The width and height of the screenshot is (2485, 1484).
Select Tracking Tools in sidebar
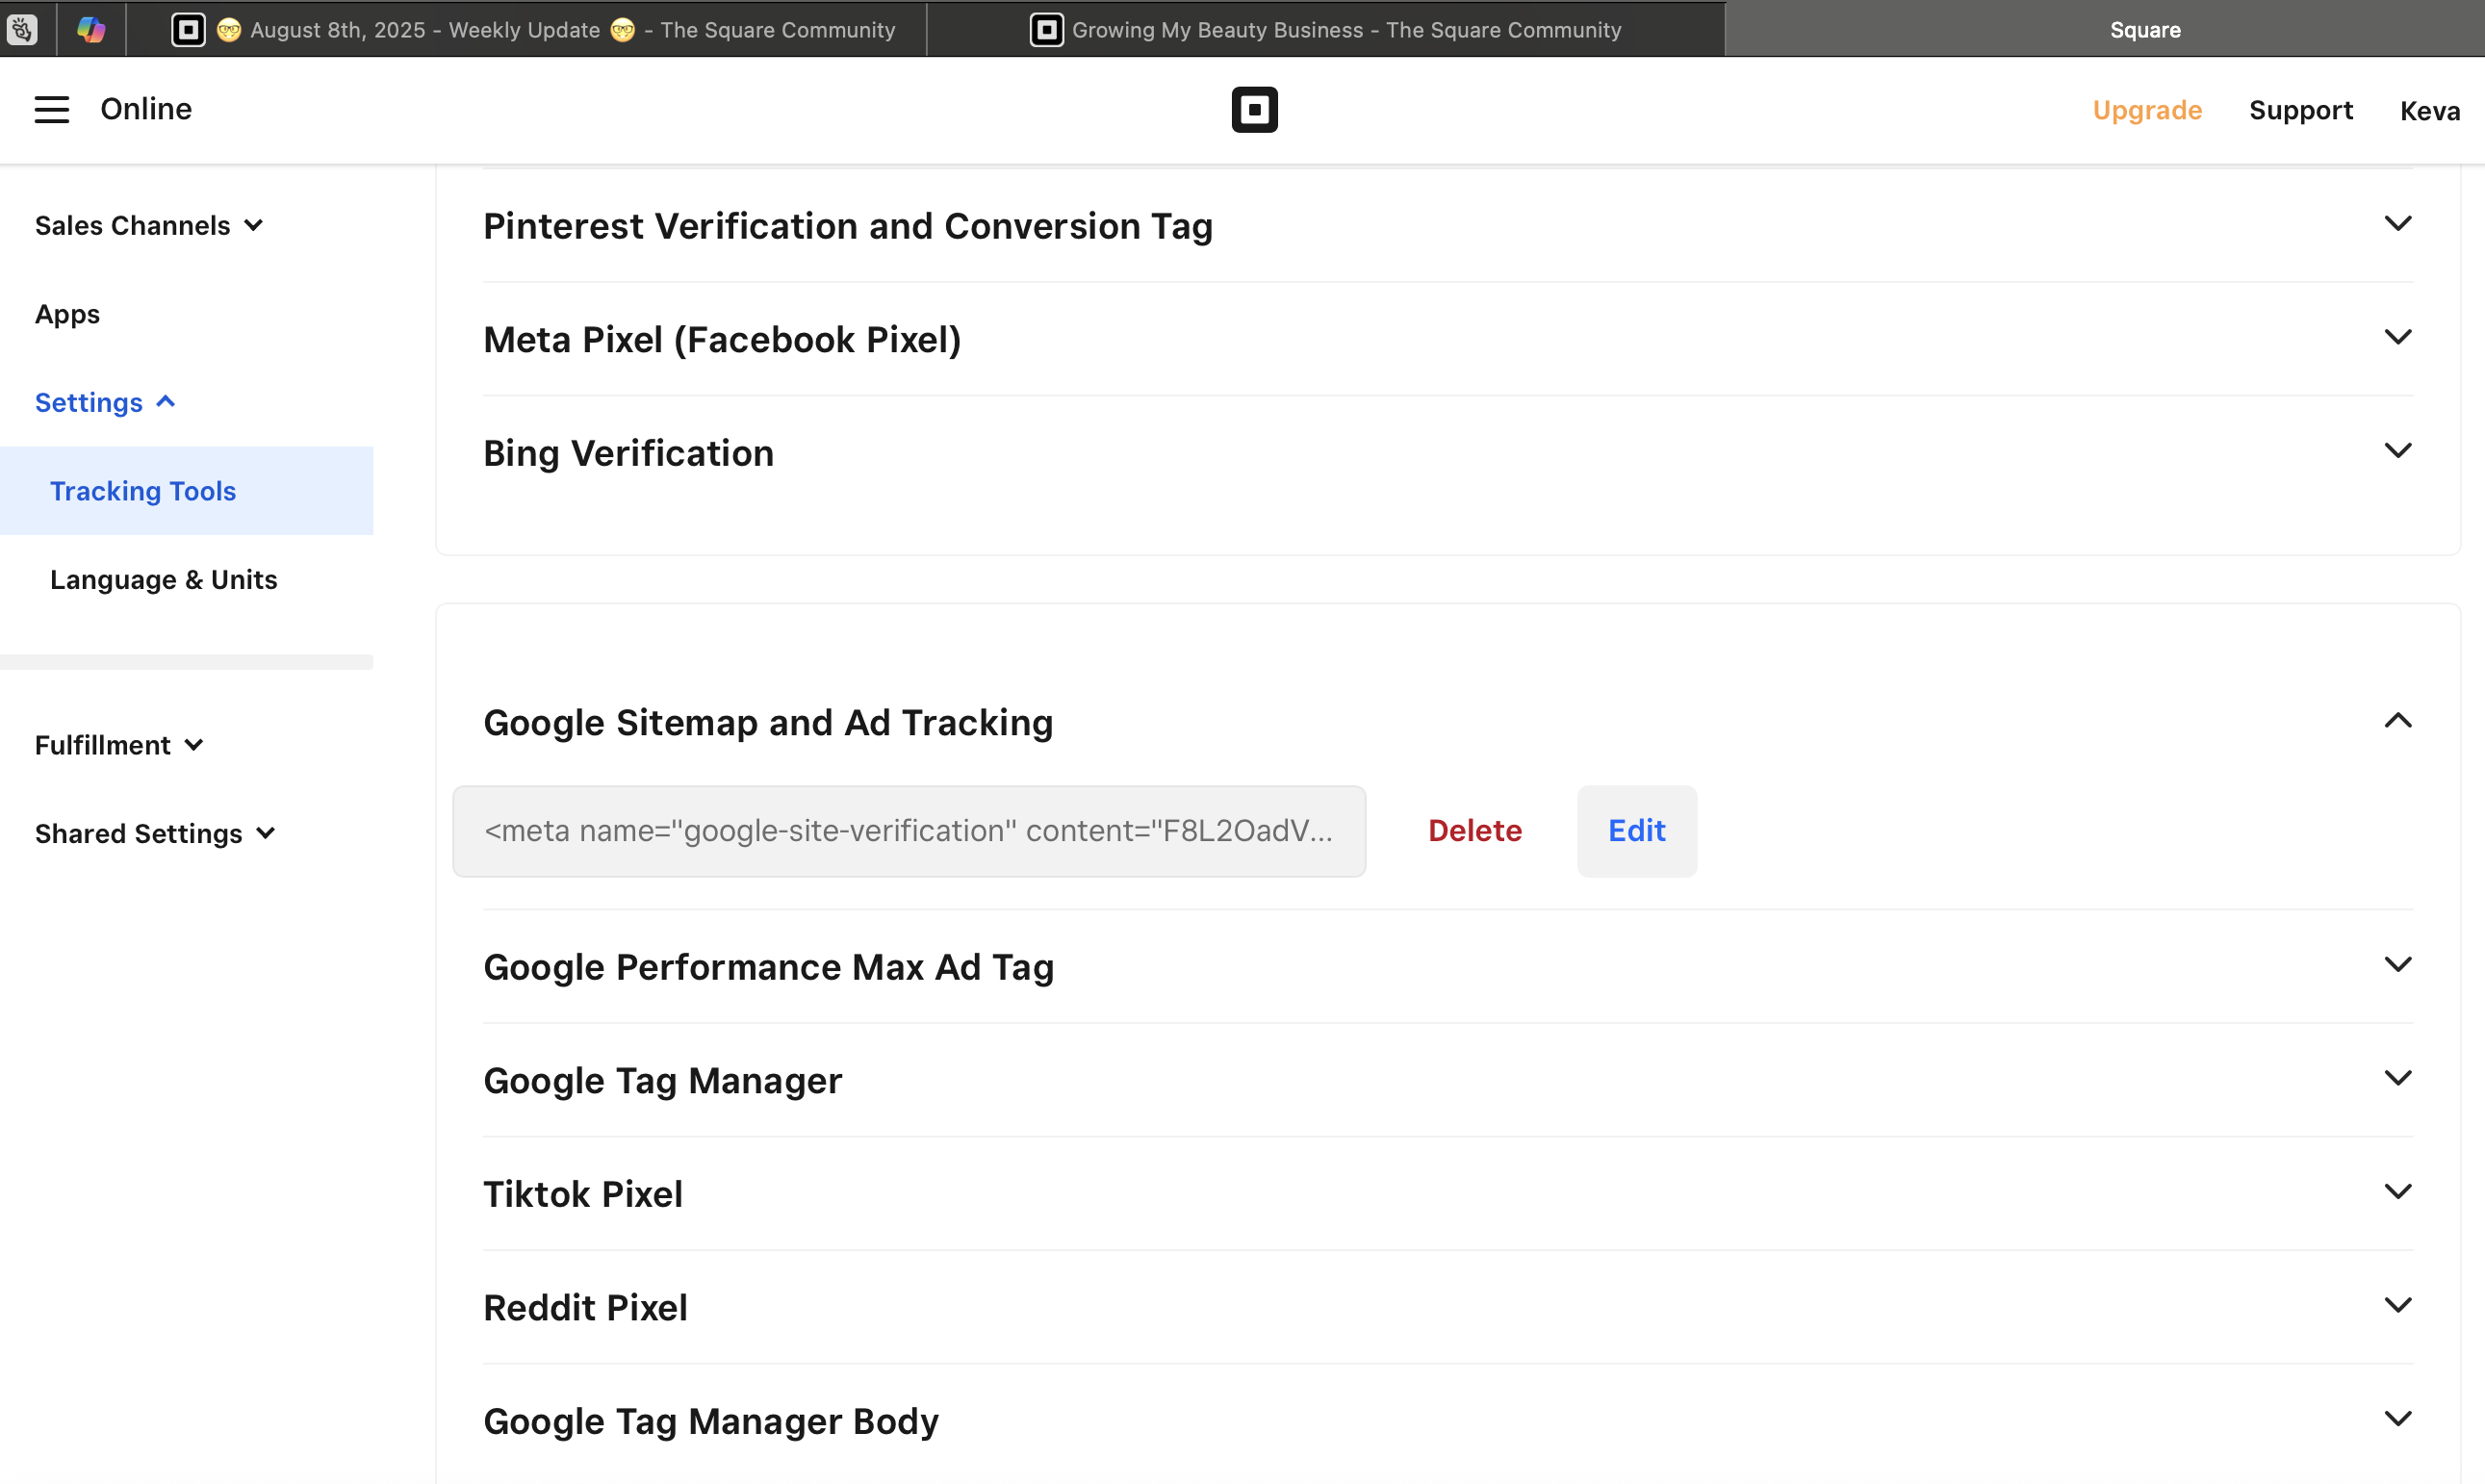[186, 491]
